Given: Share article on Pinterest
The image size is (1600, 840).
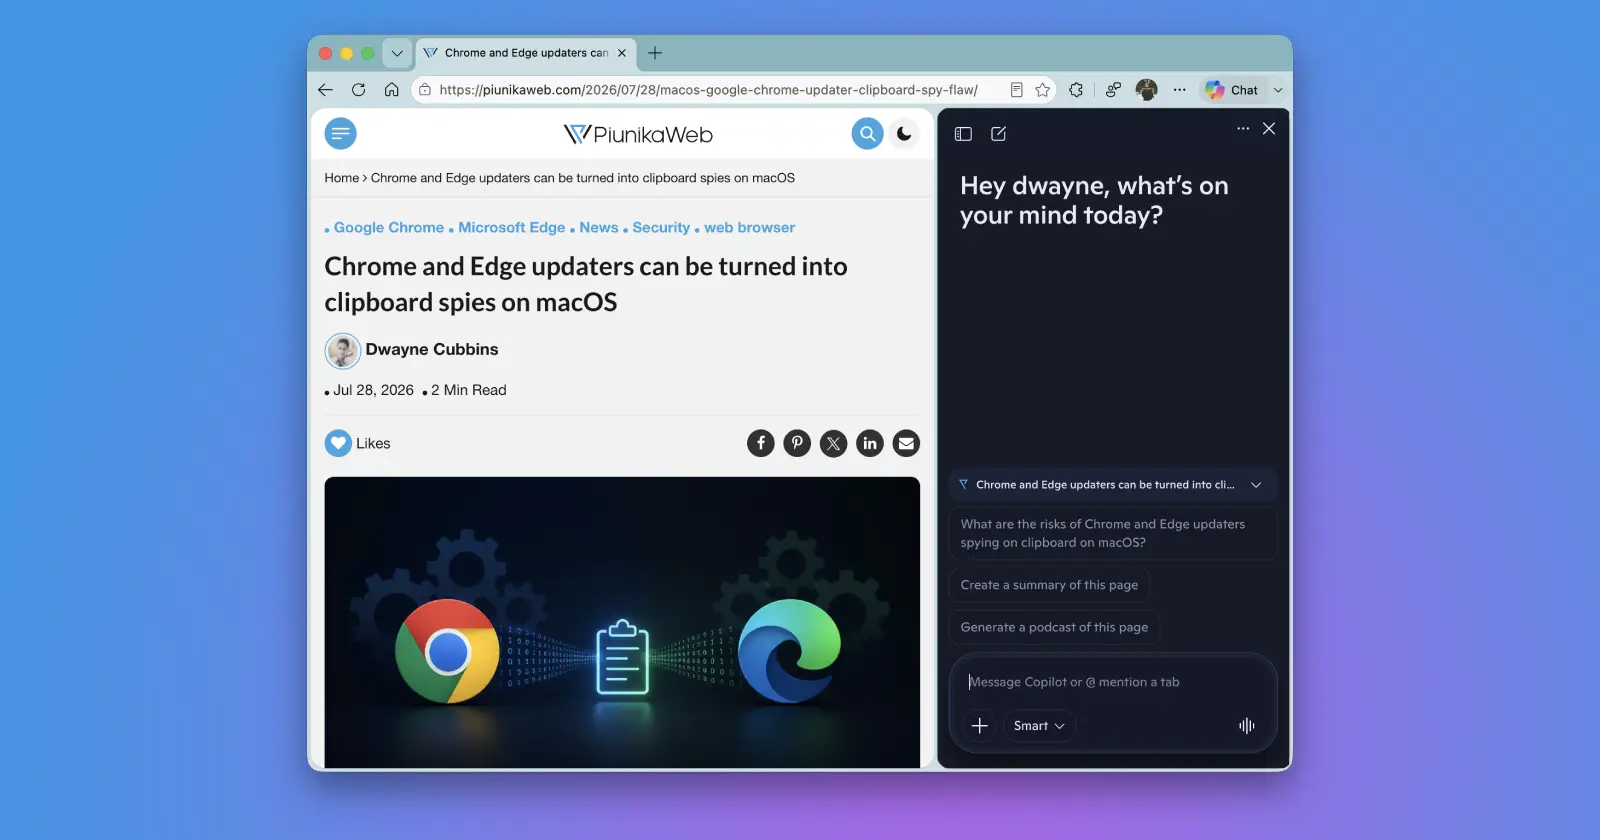Looking at the screenshot, I should pyautogui.click(x=797, y=443).
